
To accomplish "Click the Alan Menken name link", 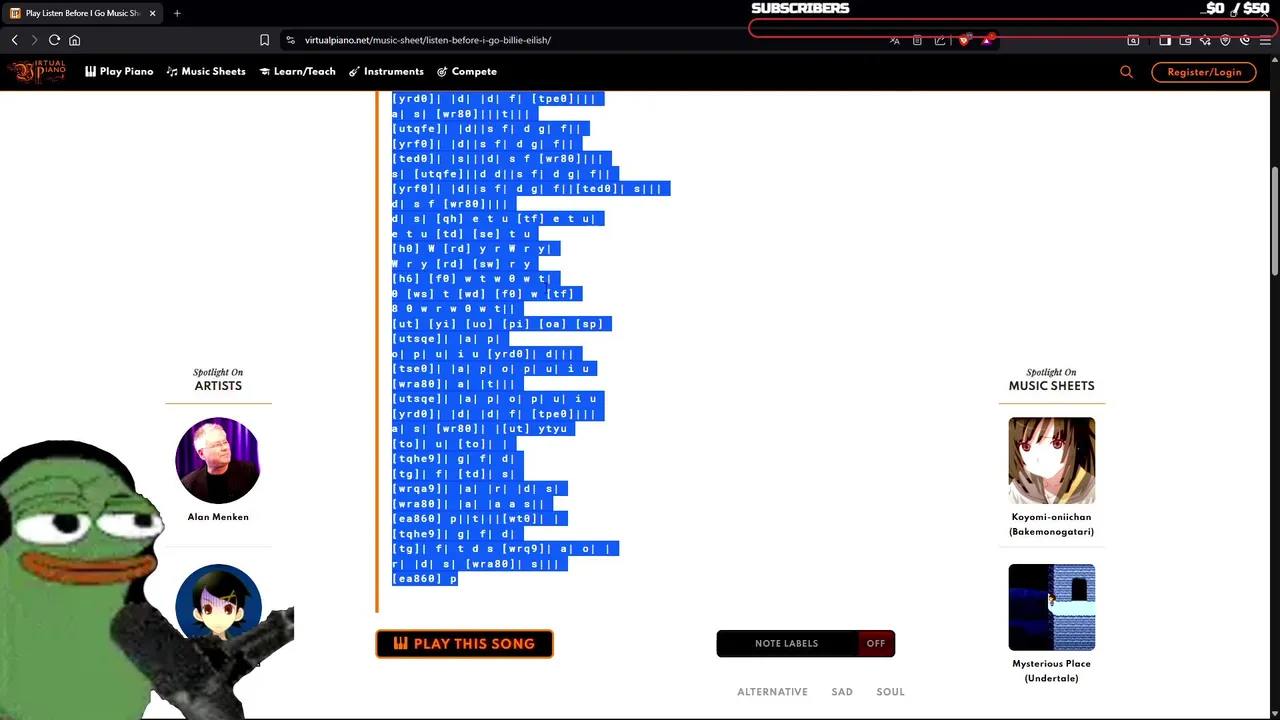I will (x=218, y=517).
